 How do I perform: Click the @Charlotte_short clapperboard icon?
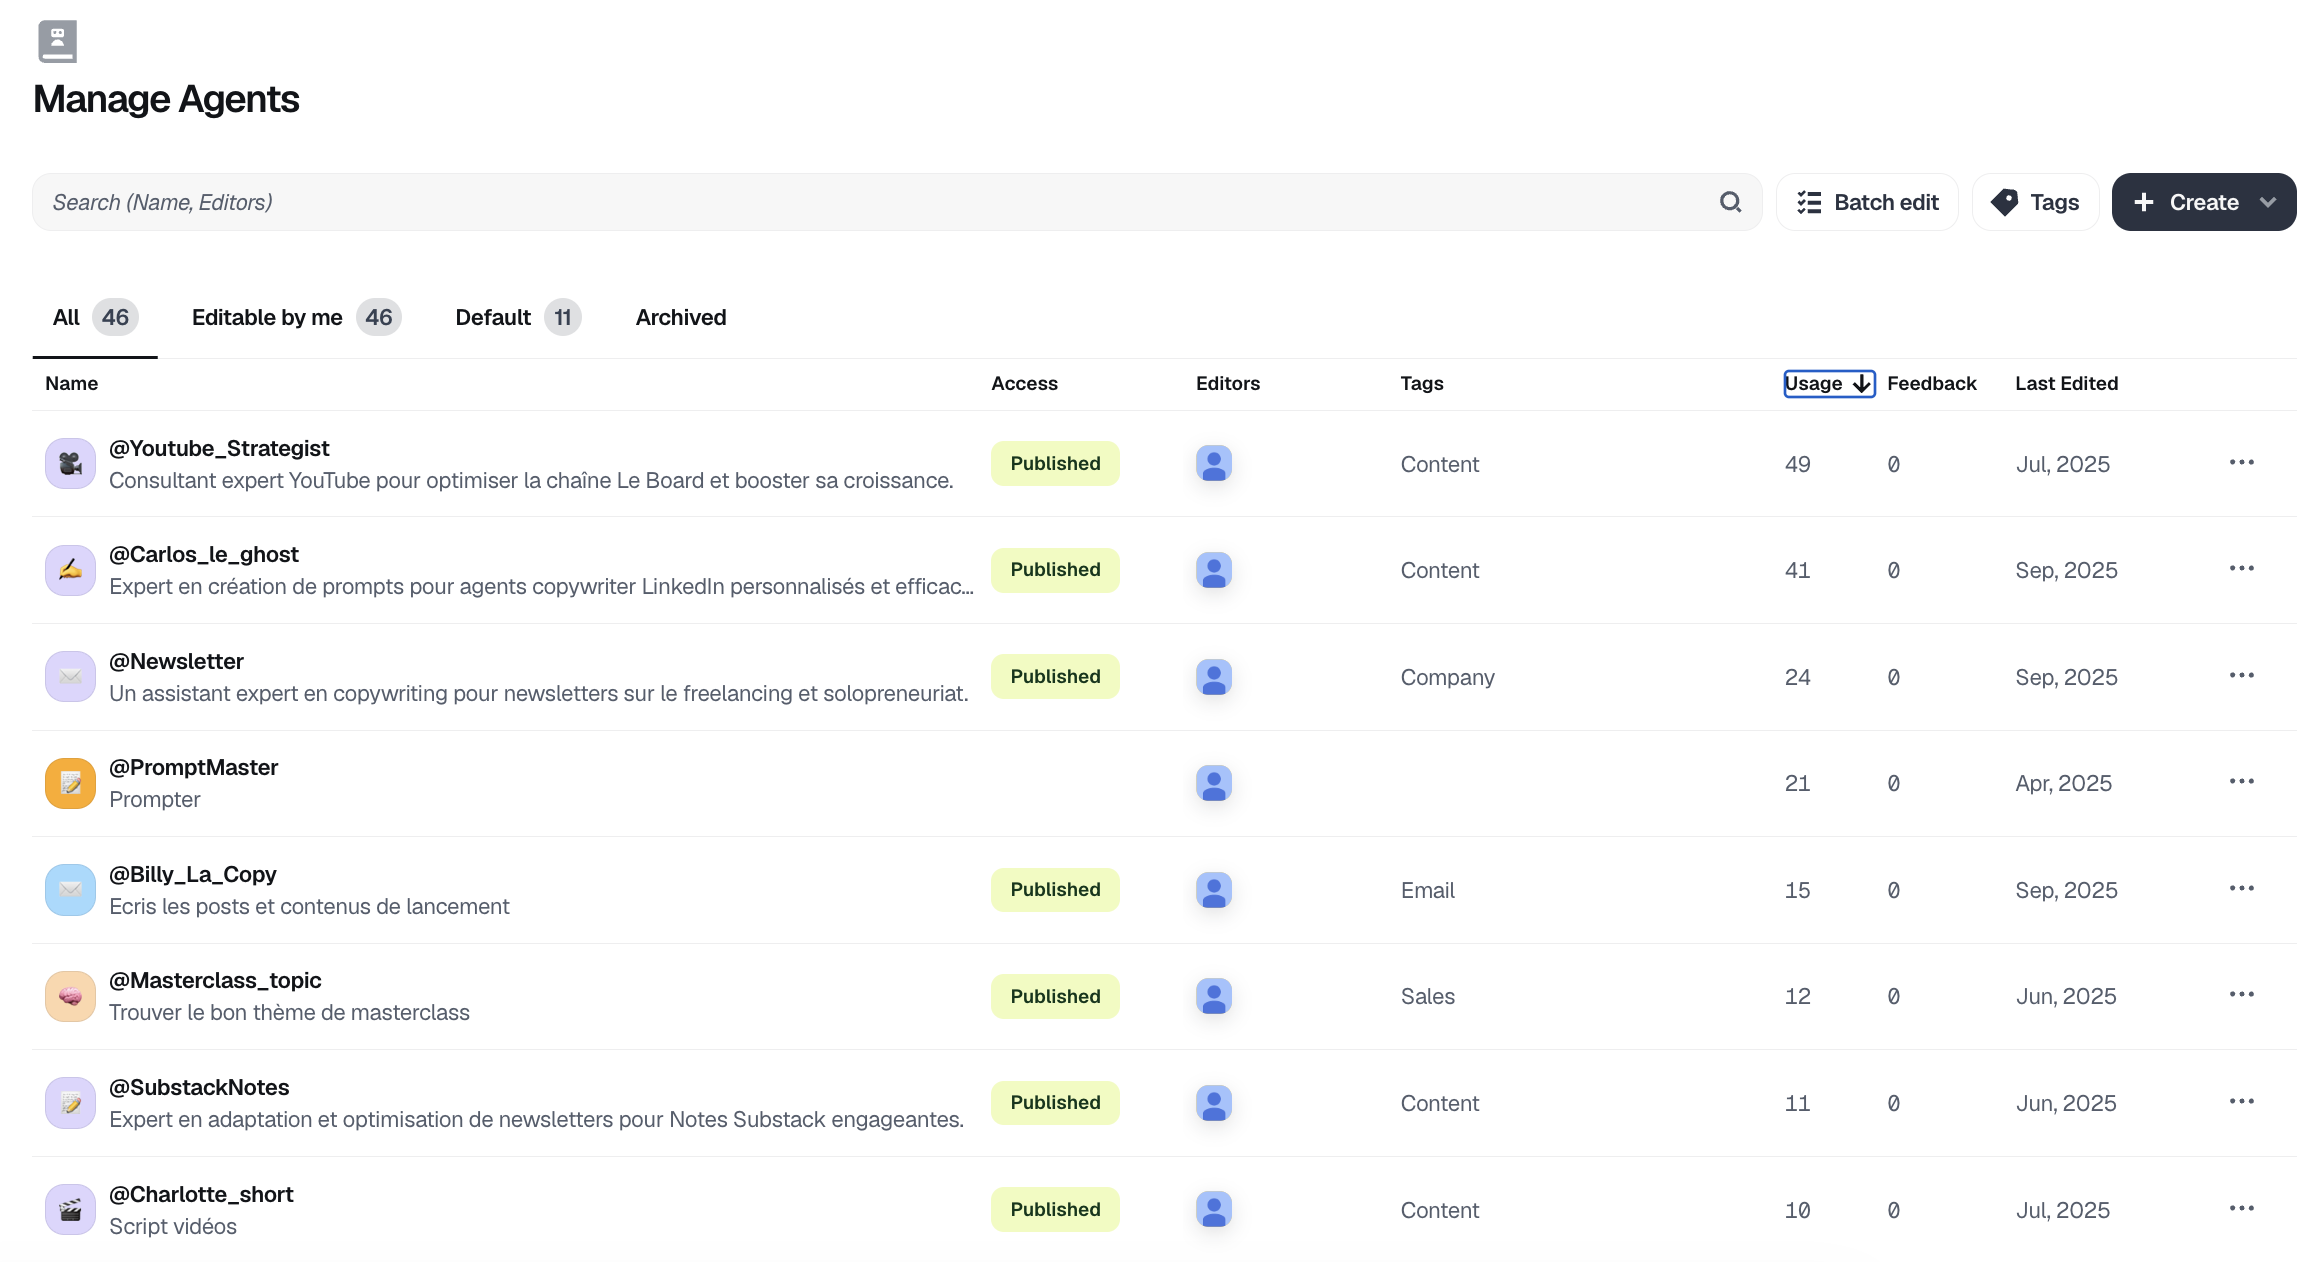click(70, 1210)
